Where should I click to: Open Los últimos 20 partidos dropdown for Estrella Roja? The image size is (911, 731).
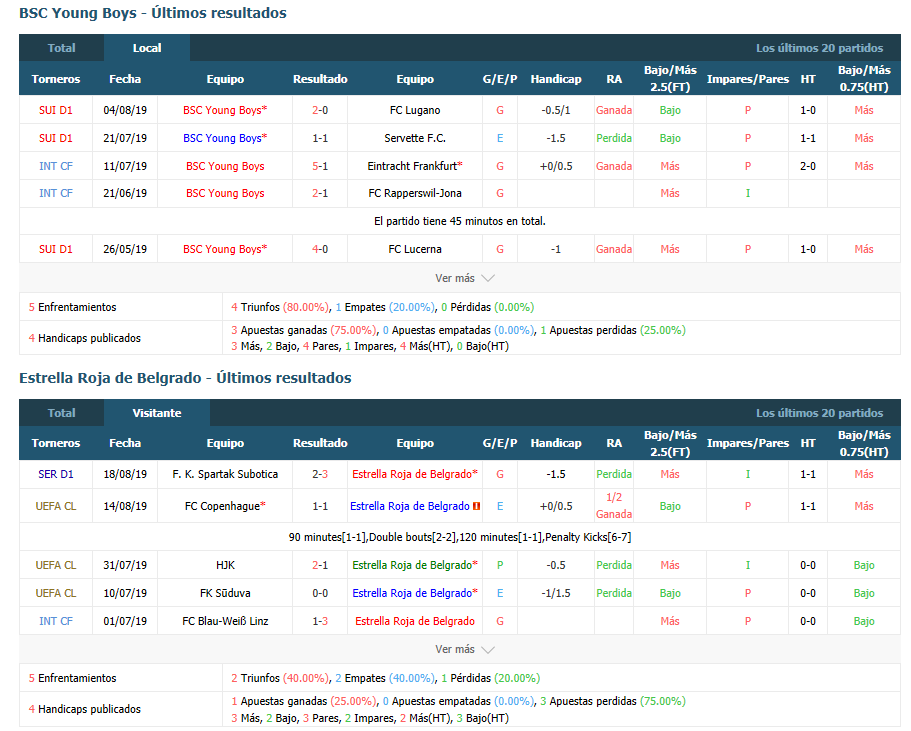[819, 413]
